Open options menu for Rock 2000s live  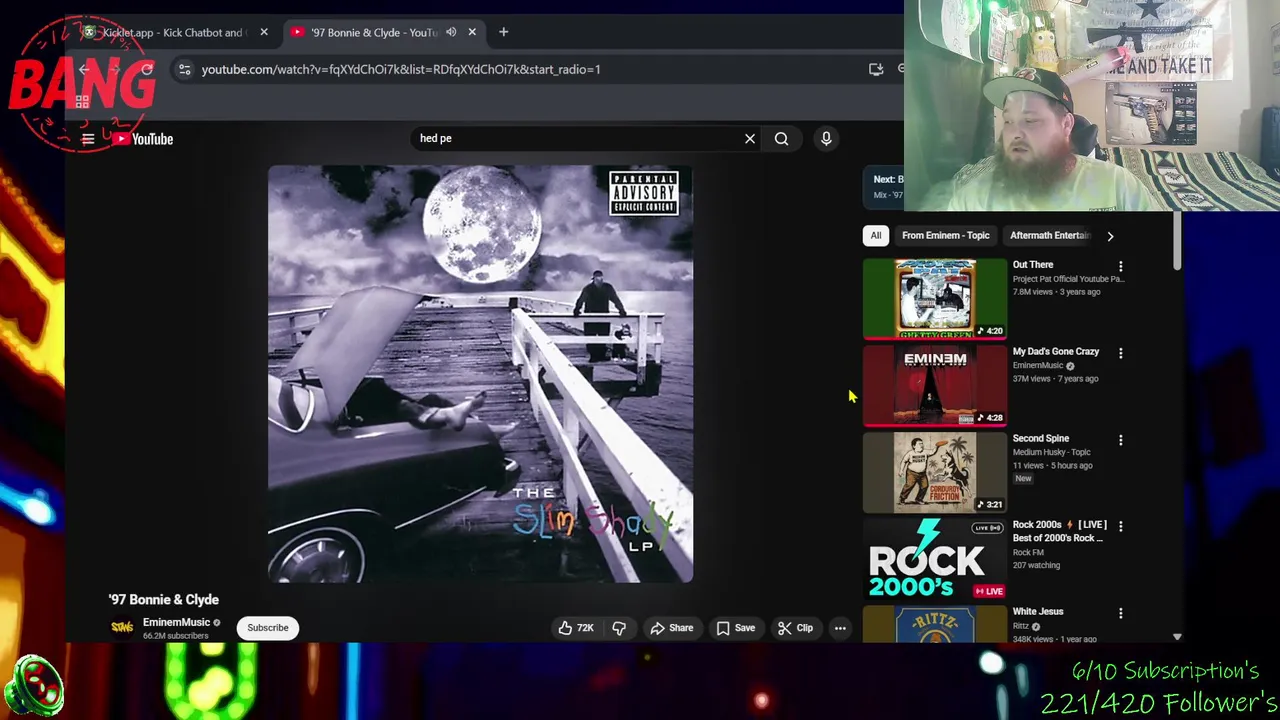click(x=1121, y=526)
